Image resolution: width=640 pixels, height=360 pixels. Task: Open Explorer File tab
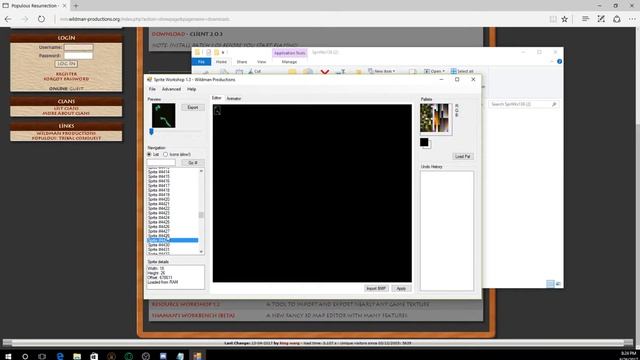coord(201,62)
